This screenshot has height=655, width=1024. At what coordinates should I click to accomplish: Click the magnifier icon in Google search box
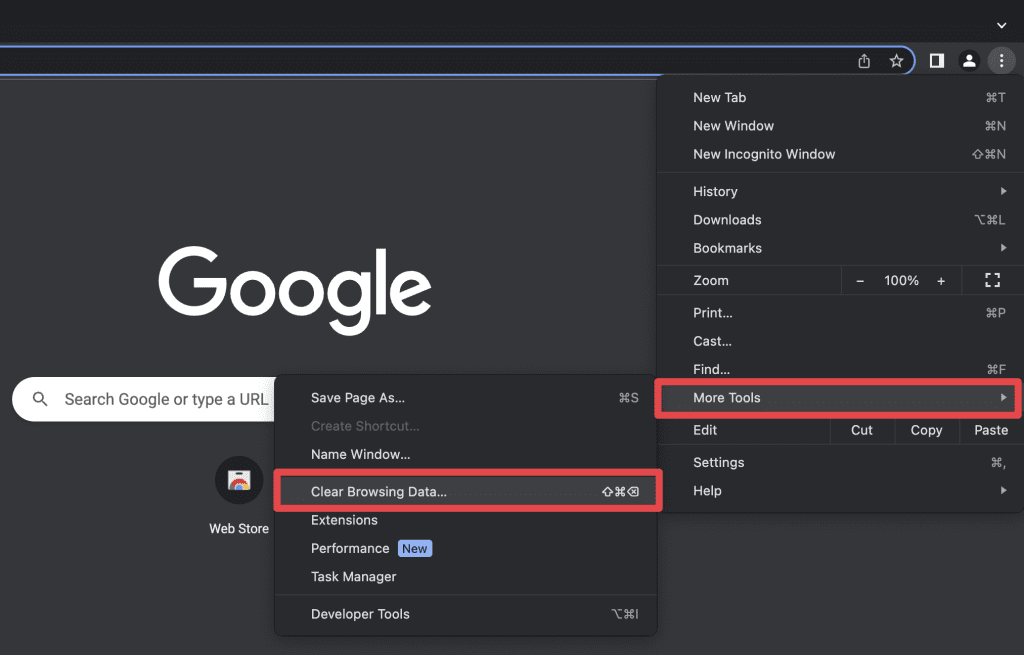point(40,398)
